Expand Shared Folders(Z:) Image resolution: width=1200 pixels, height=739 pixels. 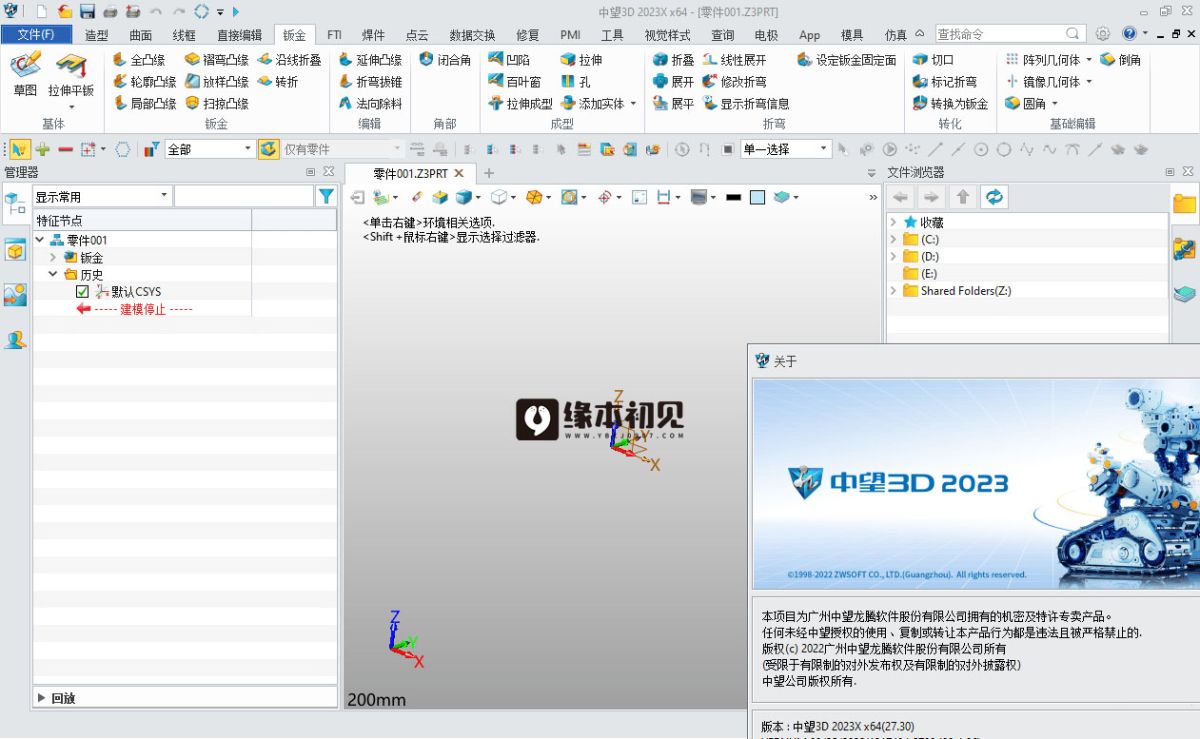point(893,291)
